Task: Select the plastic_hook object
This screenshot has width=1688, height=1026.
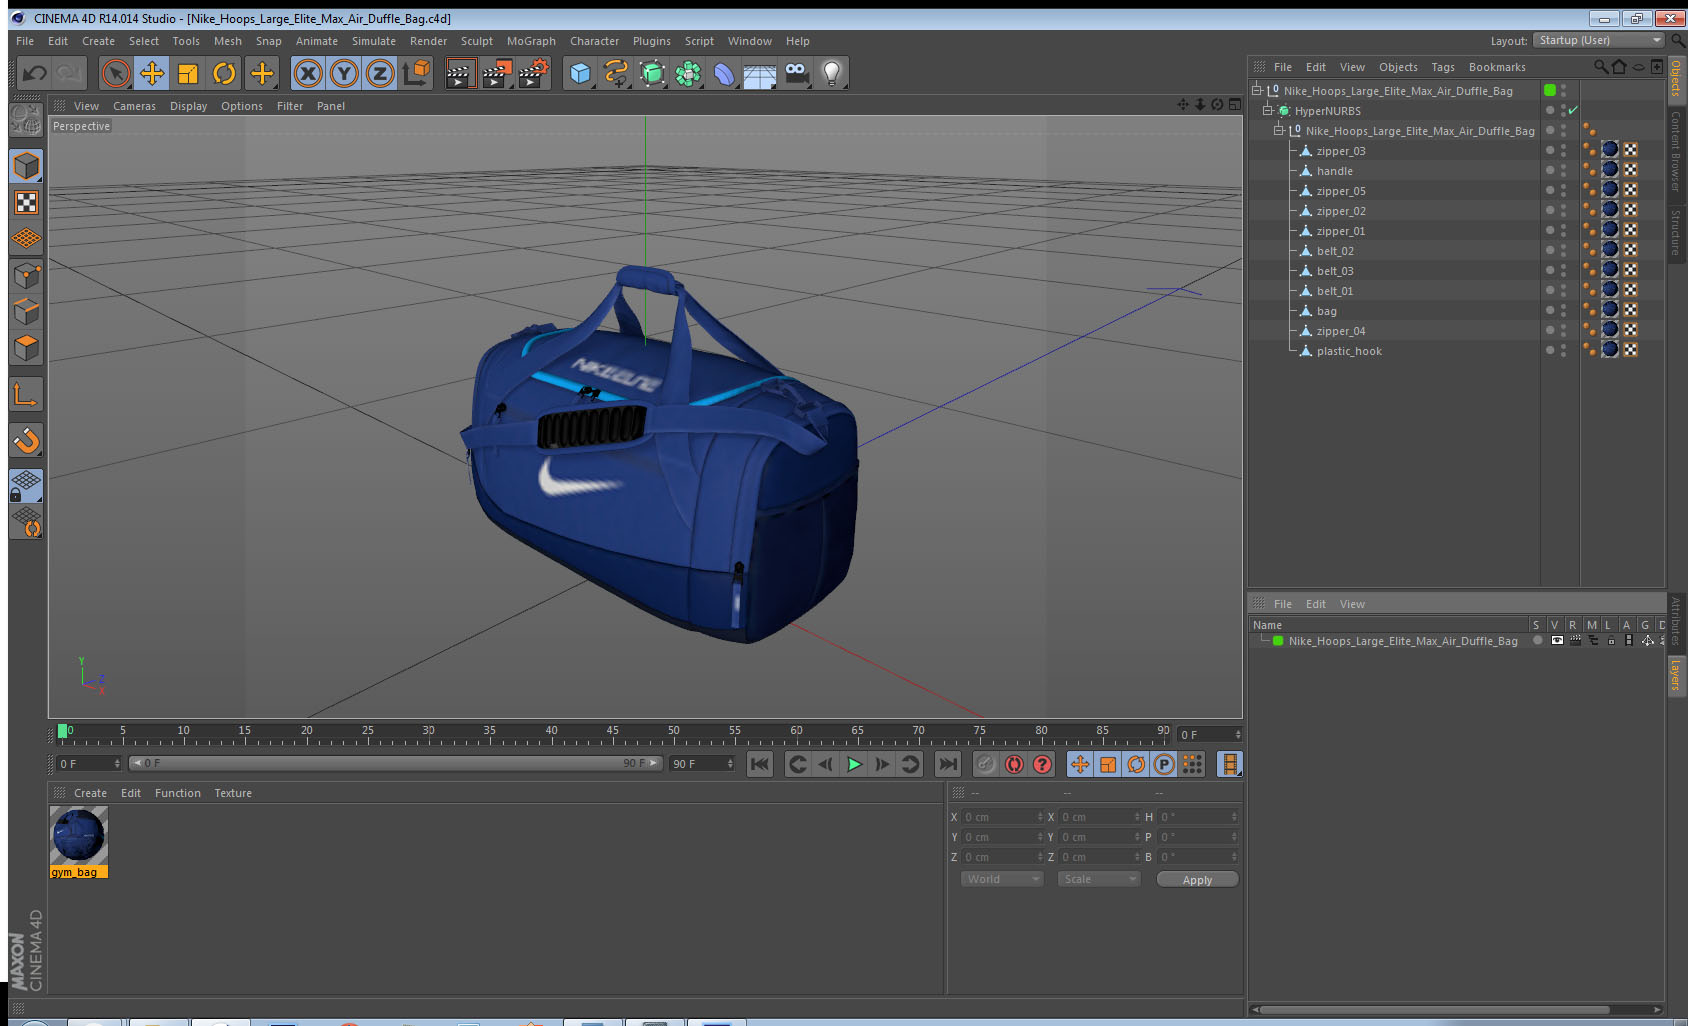Action: [x=1349, y=351]
